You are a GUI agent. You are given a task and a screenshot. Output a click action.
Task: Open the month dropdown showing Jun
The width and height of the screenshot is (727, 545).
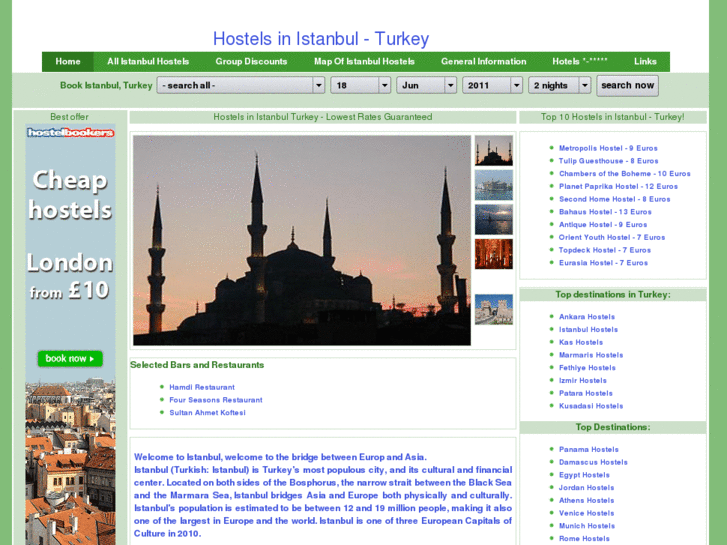click(426, 85)
